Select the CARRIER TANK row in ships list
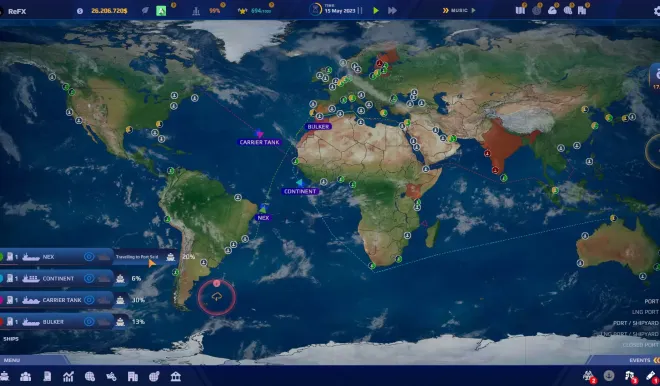This screenshot has height=386, width=660. click(x=57, y=300)
